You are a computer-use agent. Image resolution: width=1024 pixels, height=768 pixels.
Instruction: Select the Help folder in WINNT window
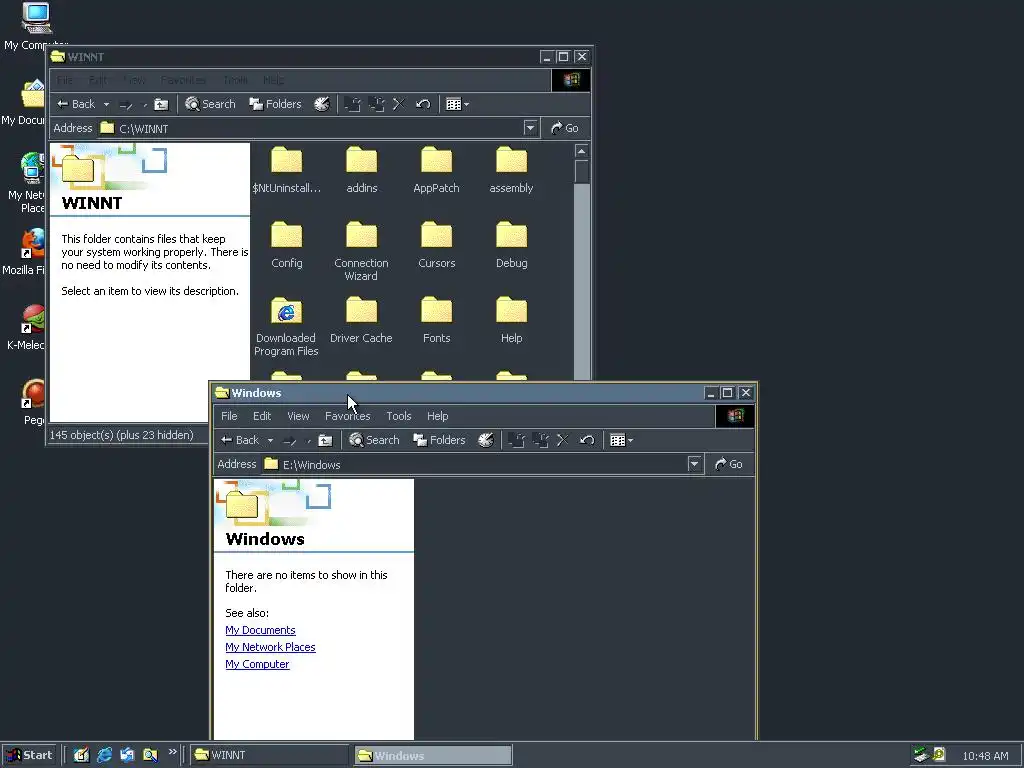pyautogui.click(x=511, y=320)
